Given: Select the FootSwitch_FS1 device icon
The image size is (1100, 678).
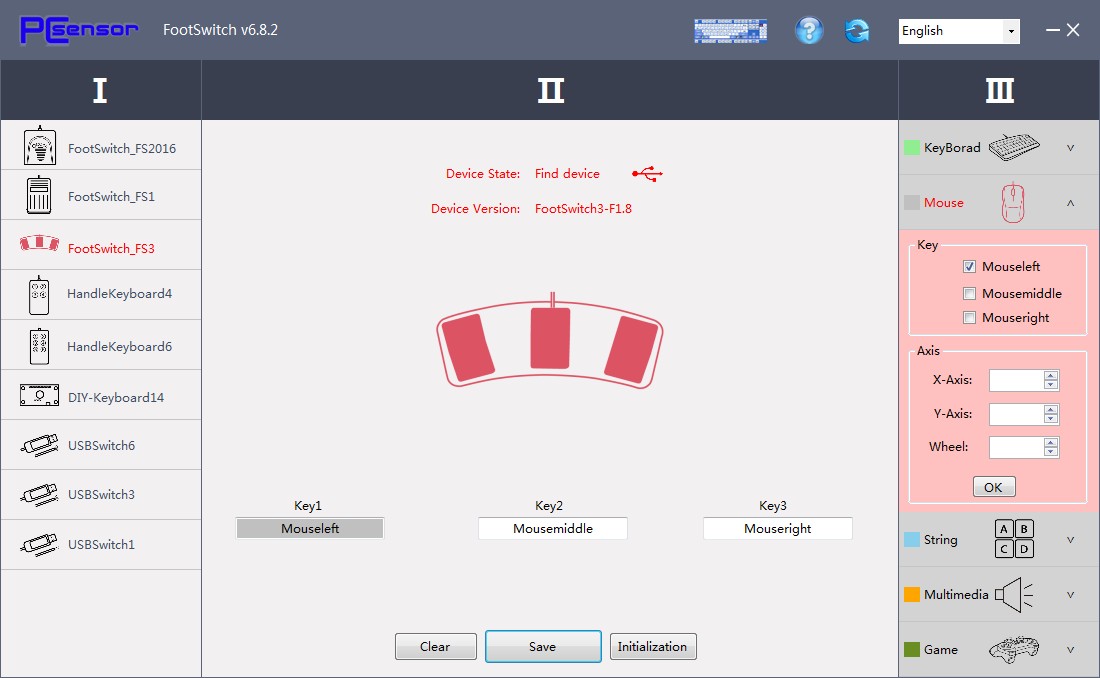Looking at the screenshot, I should [39, 195].
